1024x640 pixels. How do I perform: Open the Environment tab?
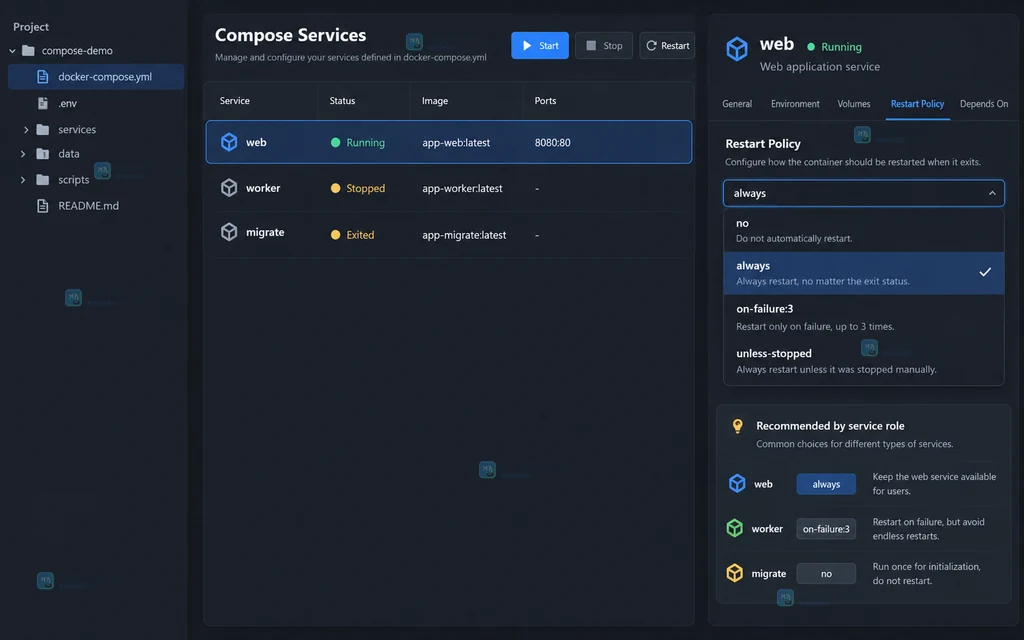click(x=795, y=104)
